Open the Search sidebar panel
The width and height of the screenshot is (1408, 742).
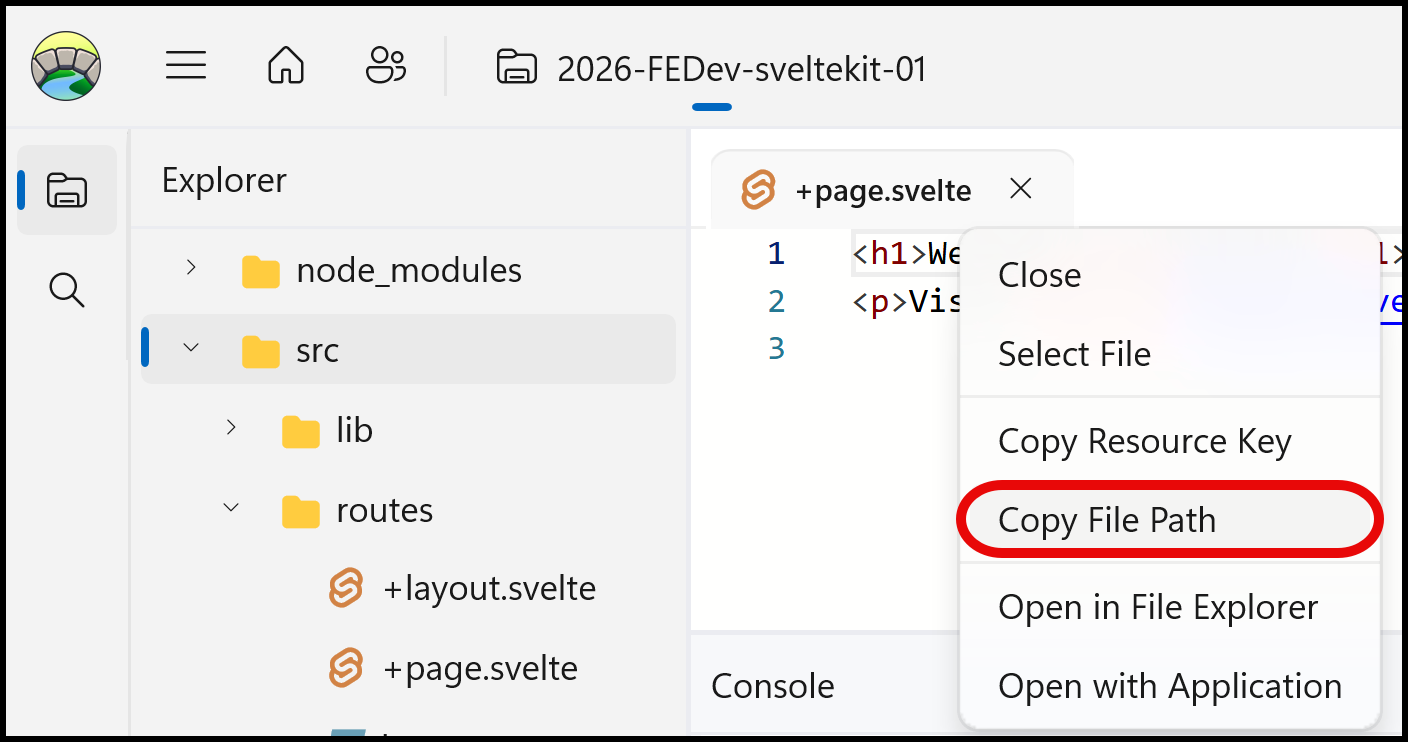(x=67, y=290)
